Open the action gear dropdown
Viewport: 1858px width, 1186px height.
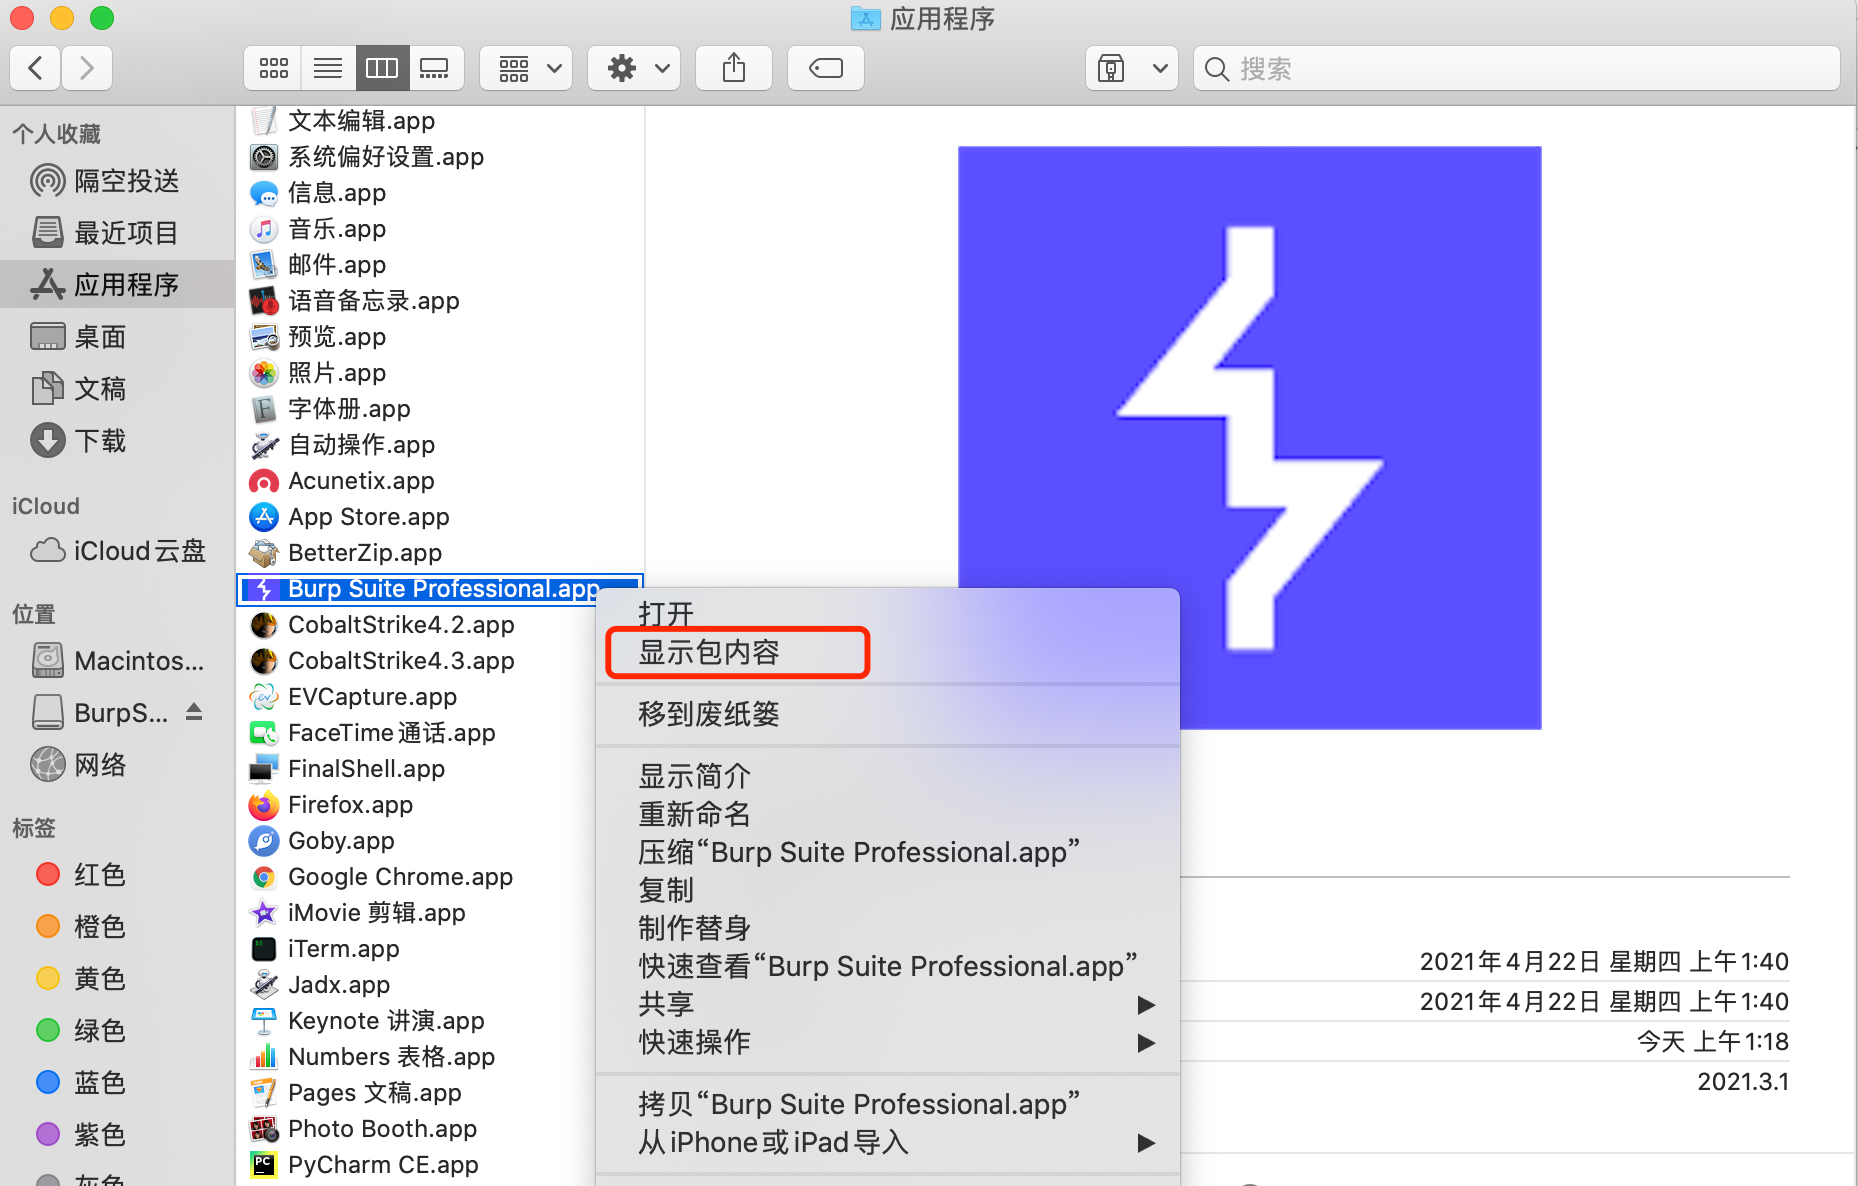point(633,68)
